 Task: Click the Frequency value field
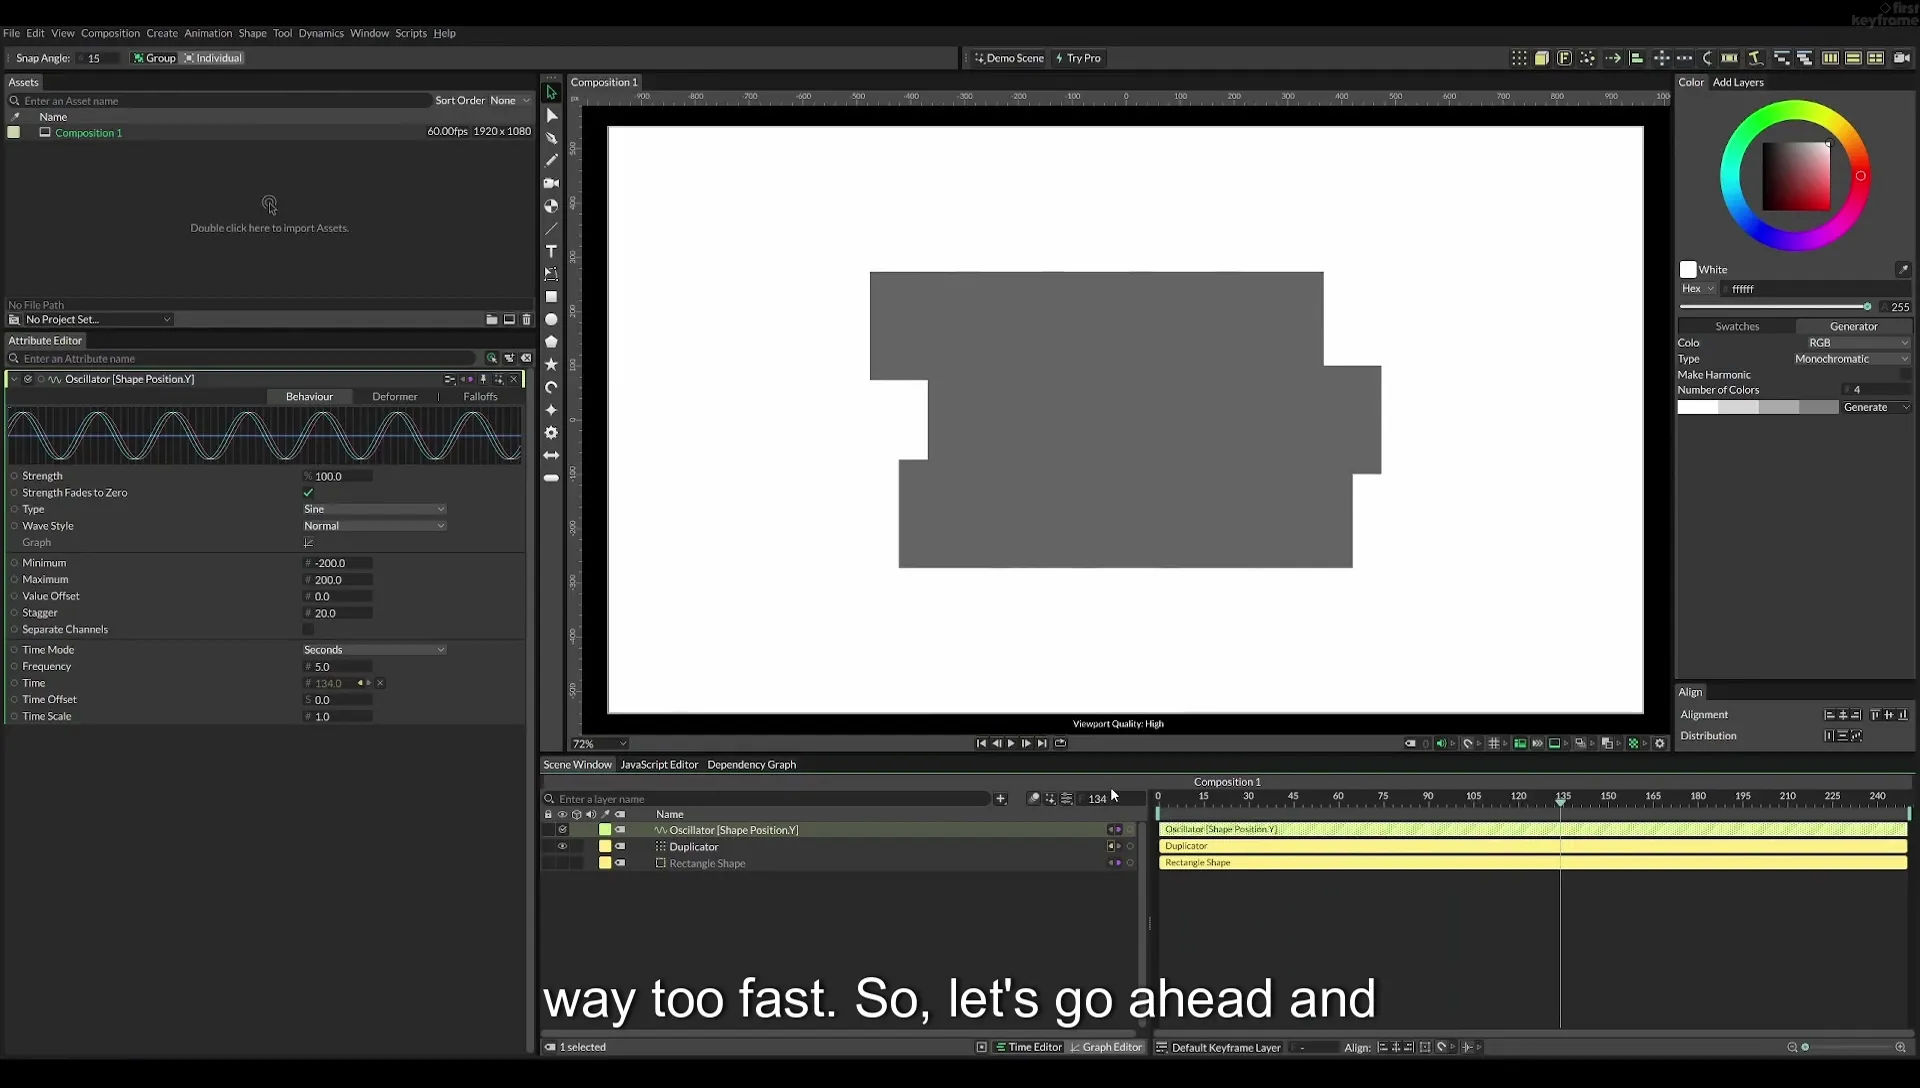[340, 667]
